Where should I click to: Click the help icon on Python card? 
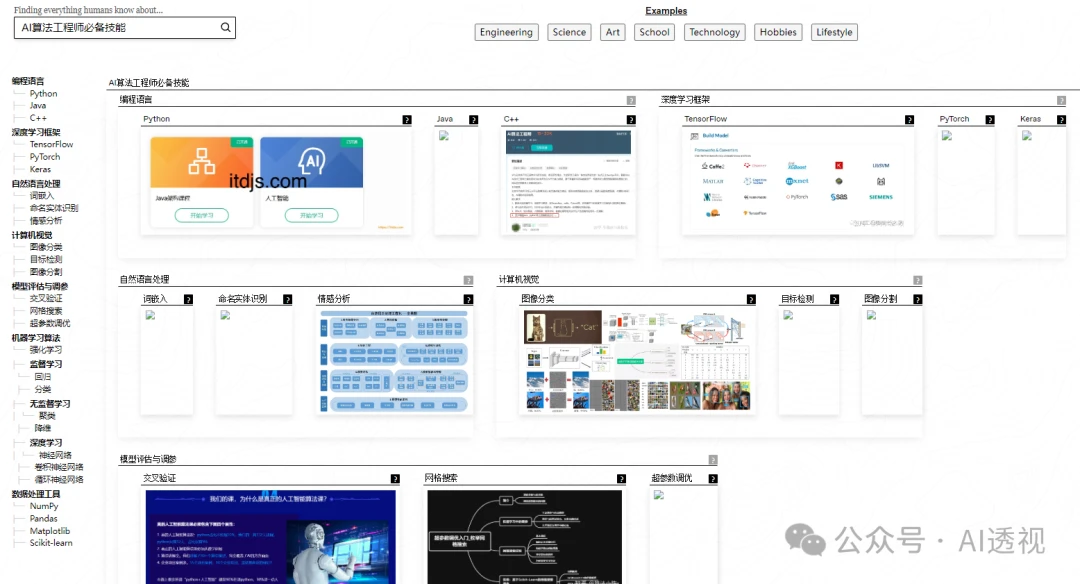coord(407,120)
